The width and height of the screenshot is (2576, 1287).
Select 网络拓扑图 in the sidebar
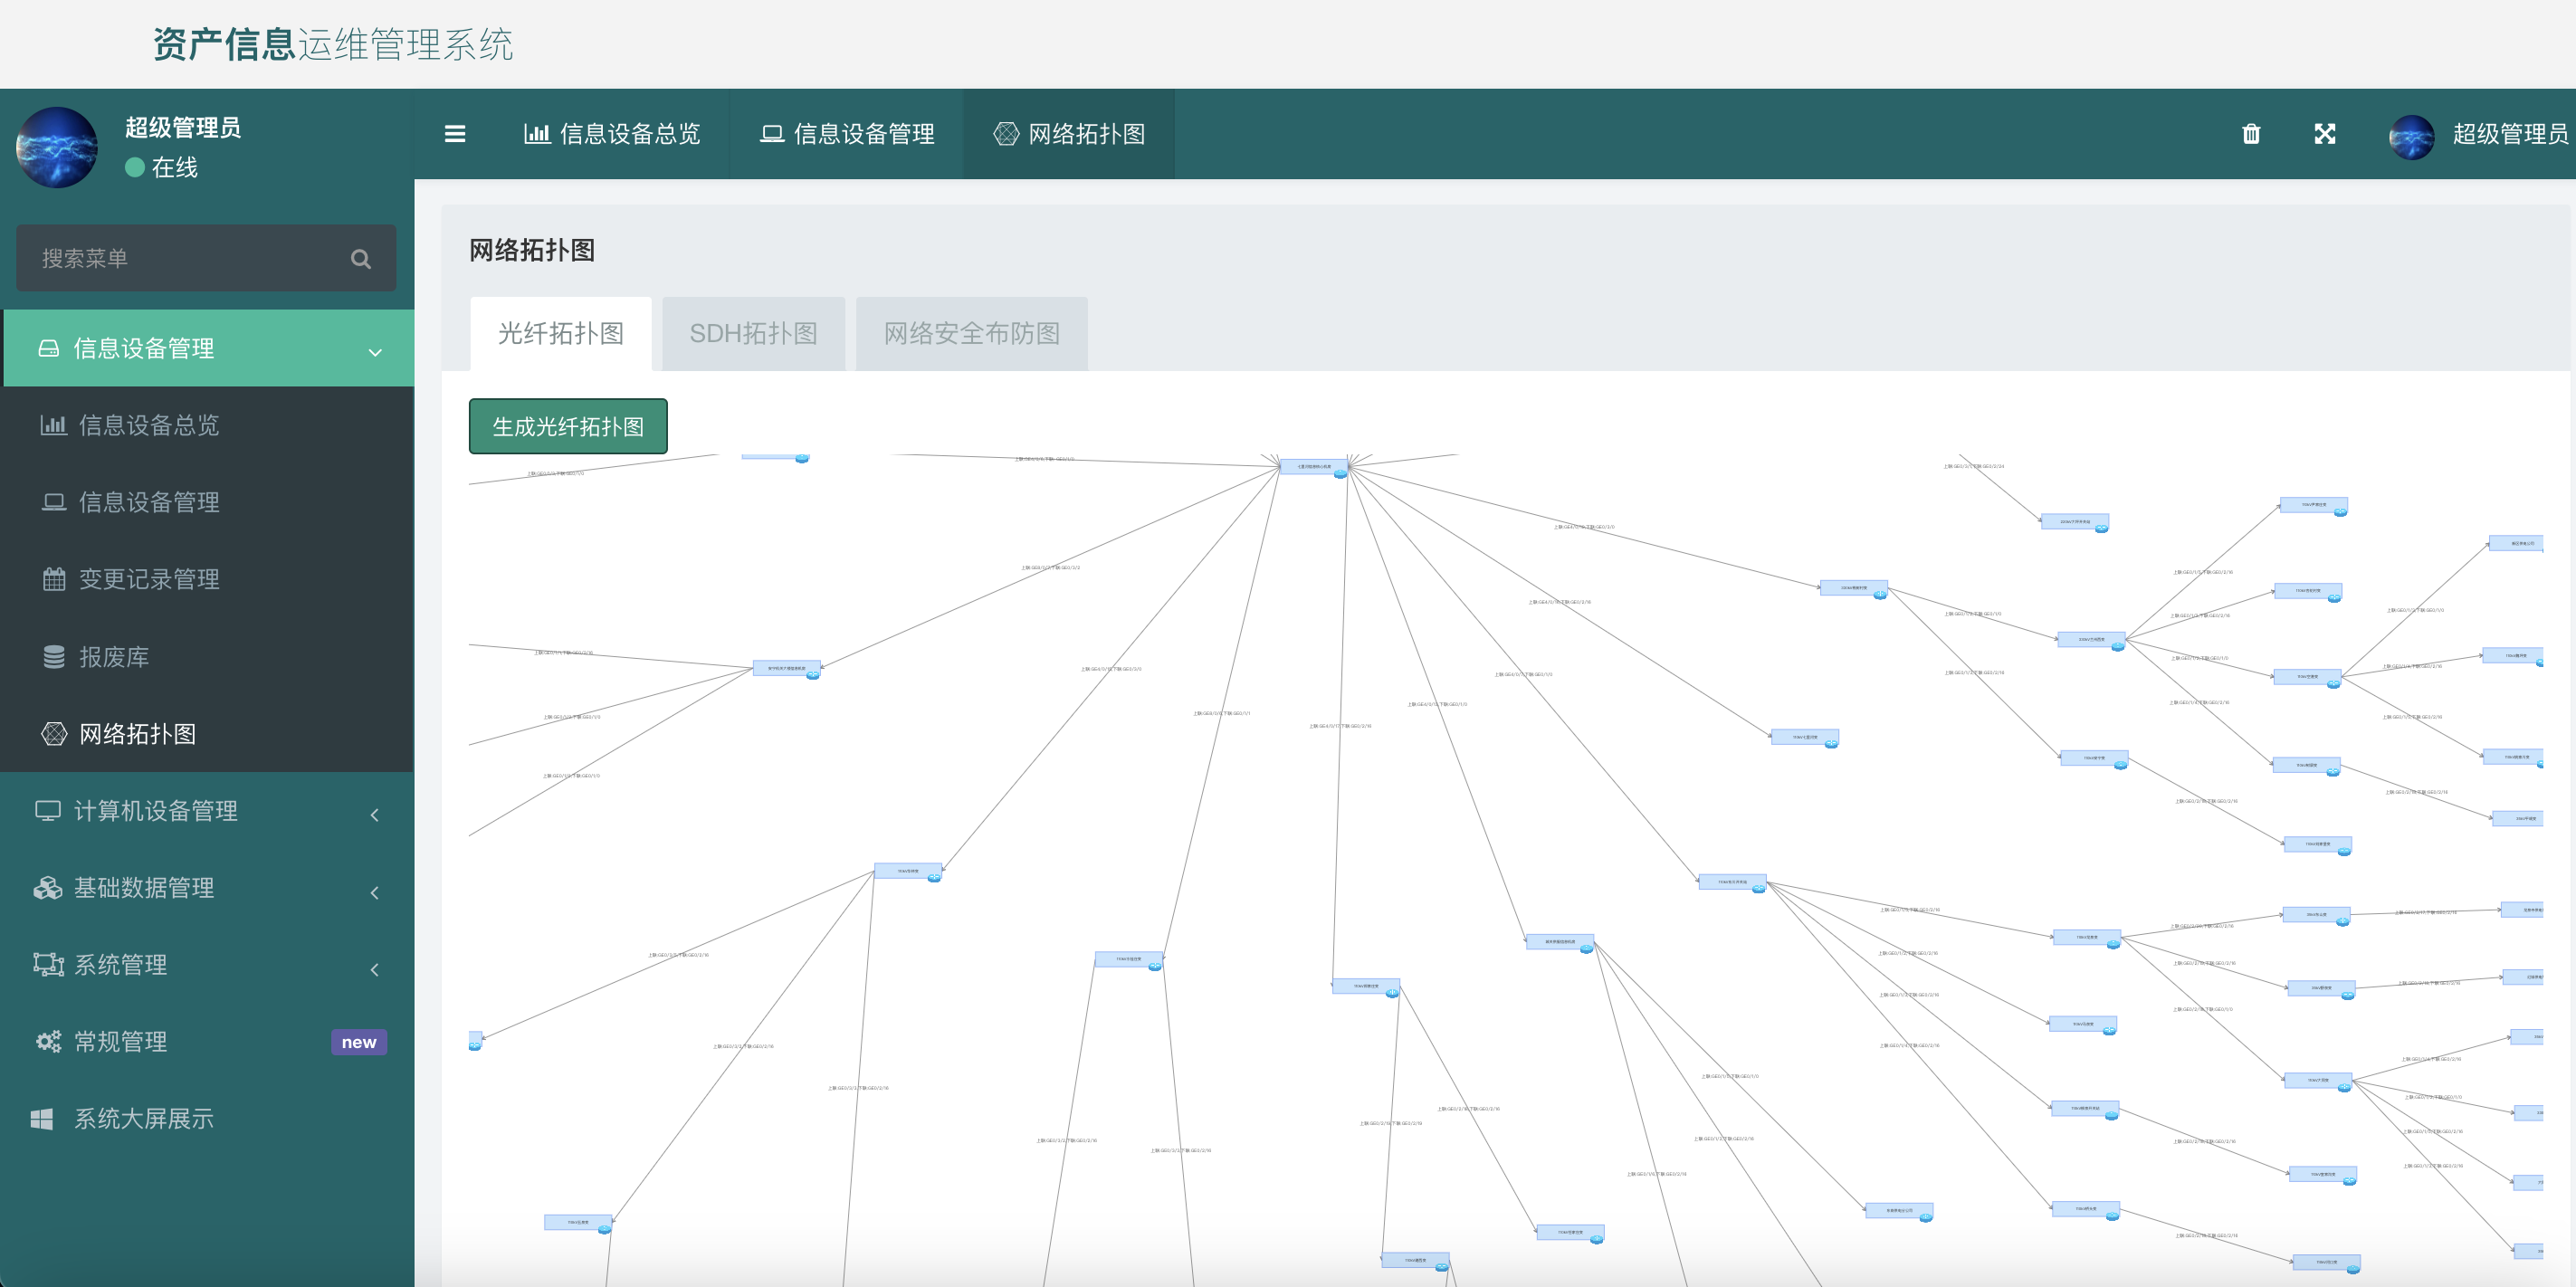coord(208,734)
